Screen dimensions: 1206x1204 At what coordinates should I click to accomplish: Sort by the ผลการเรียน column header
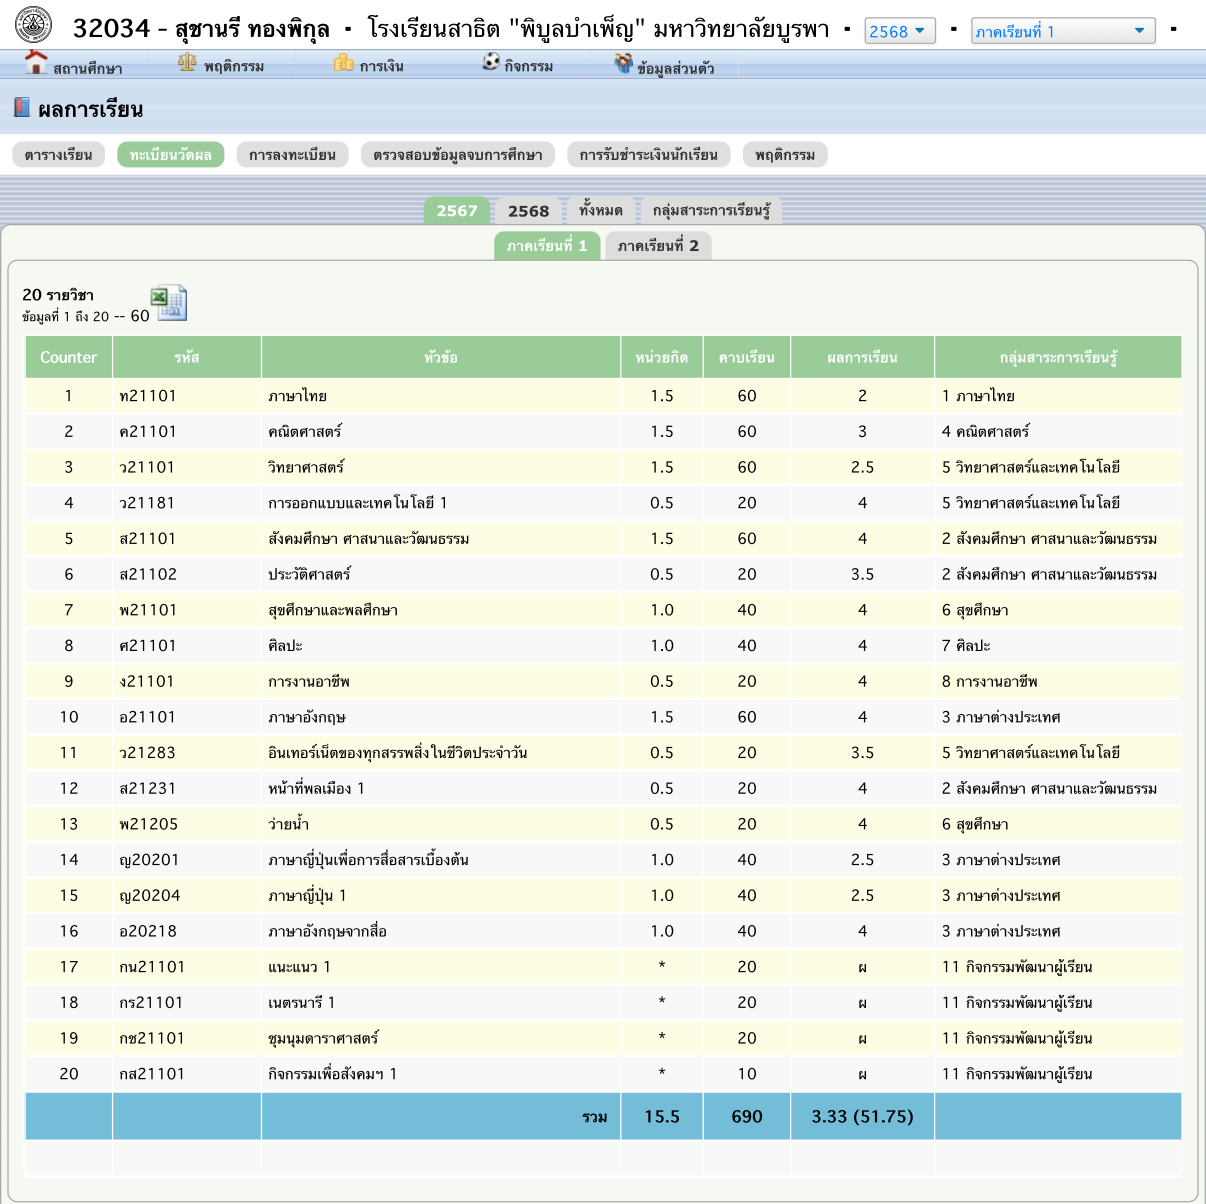[x=862, y=357]
